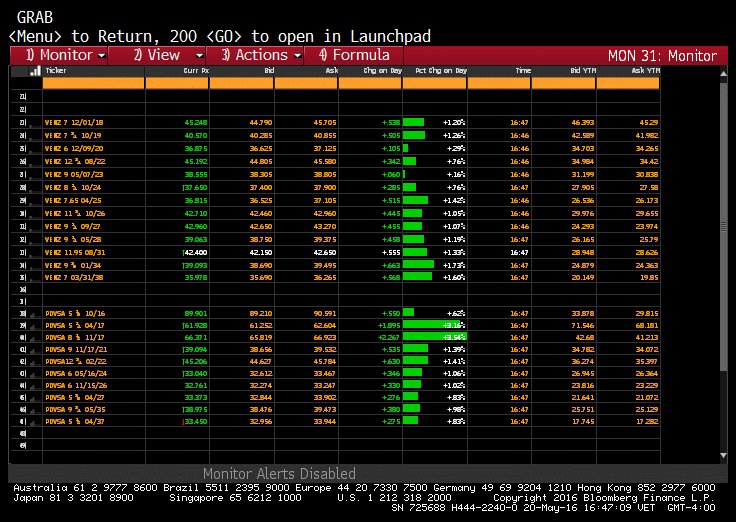
Task: Select the VENZ 9 05/07/23 ticker
Action: (74, 174)
